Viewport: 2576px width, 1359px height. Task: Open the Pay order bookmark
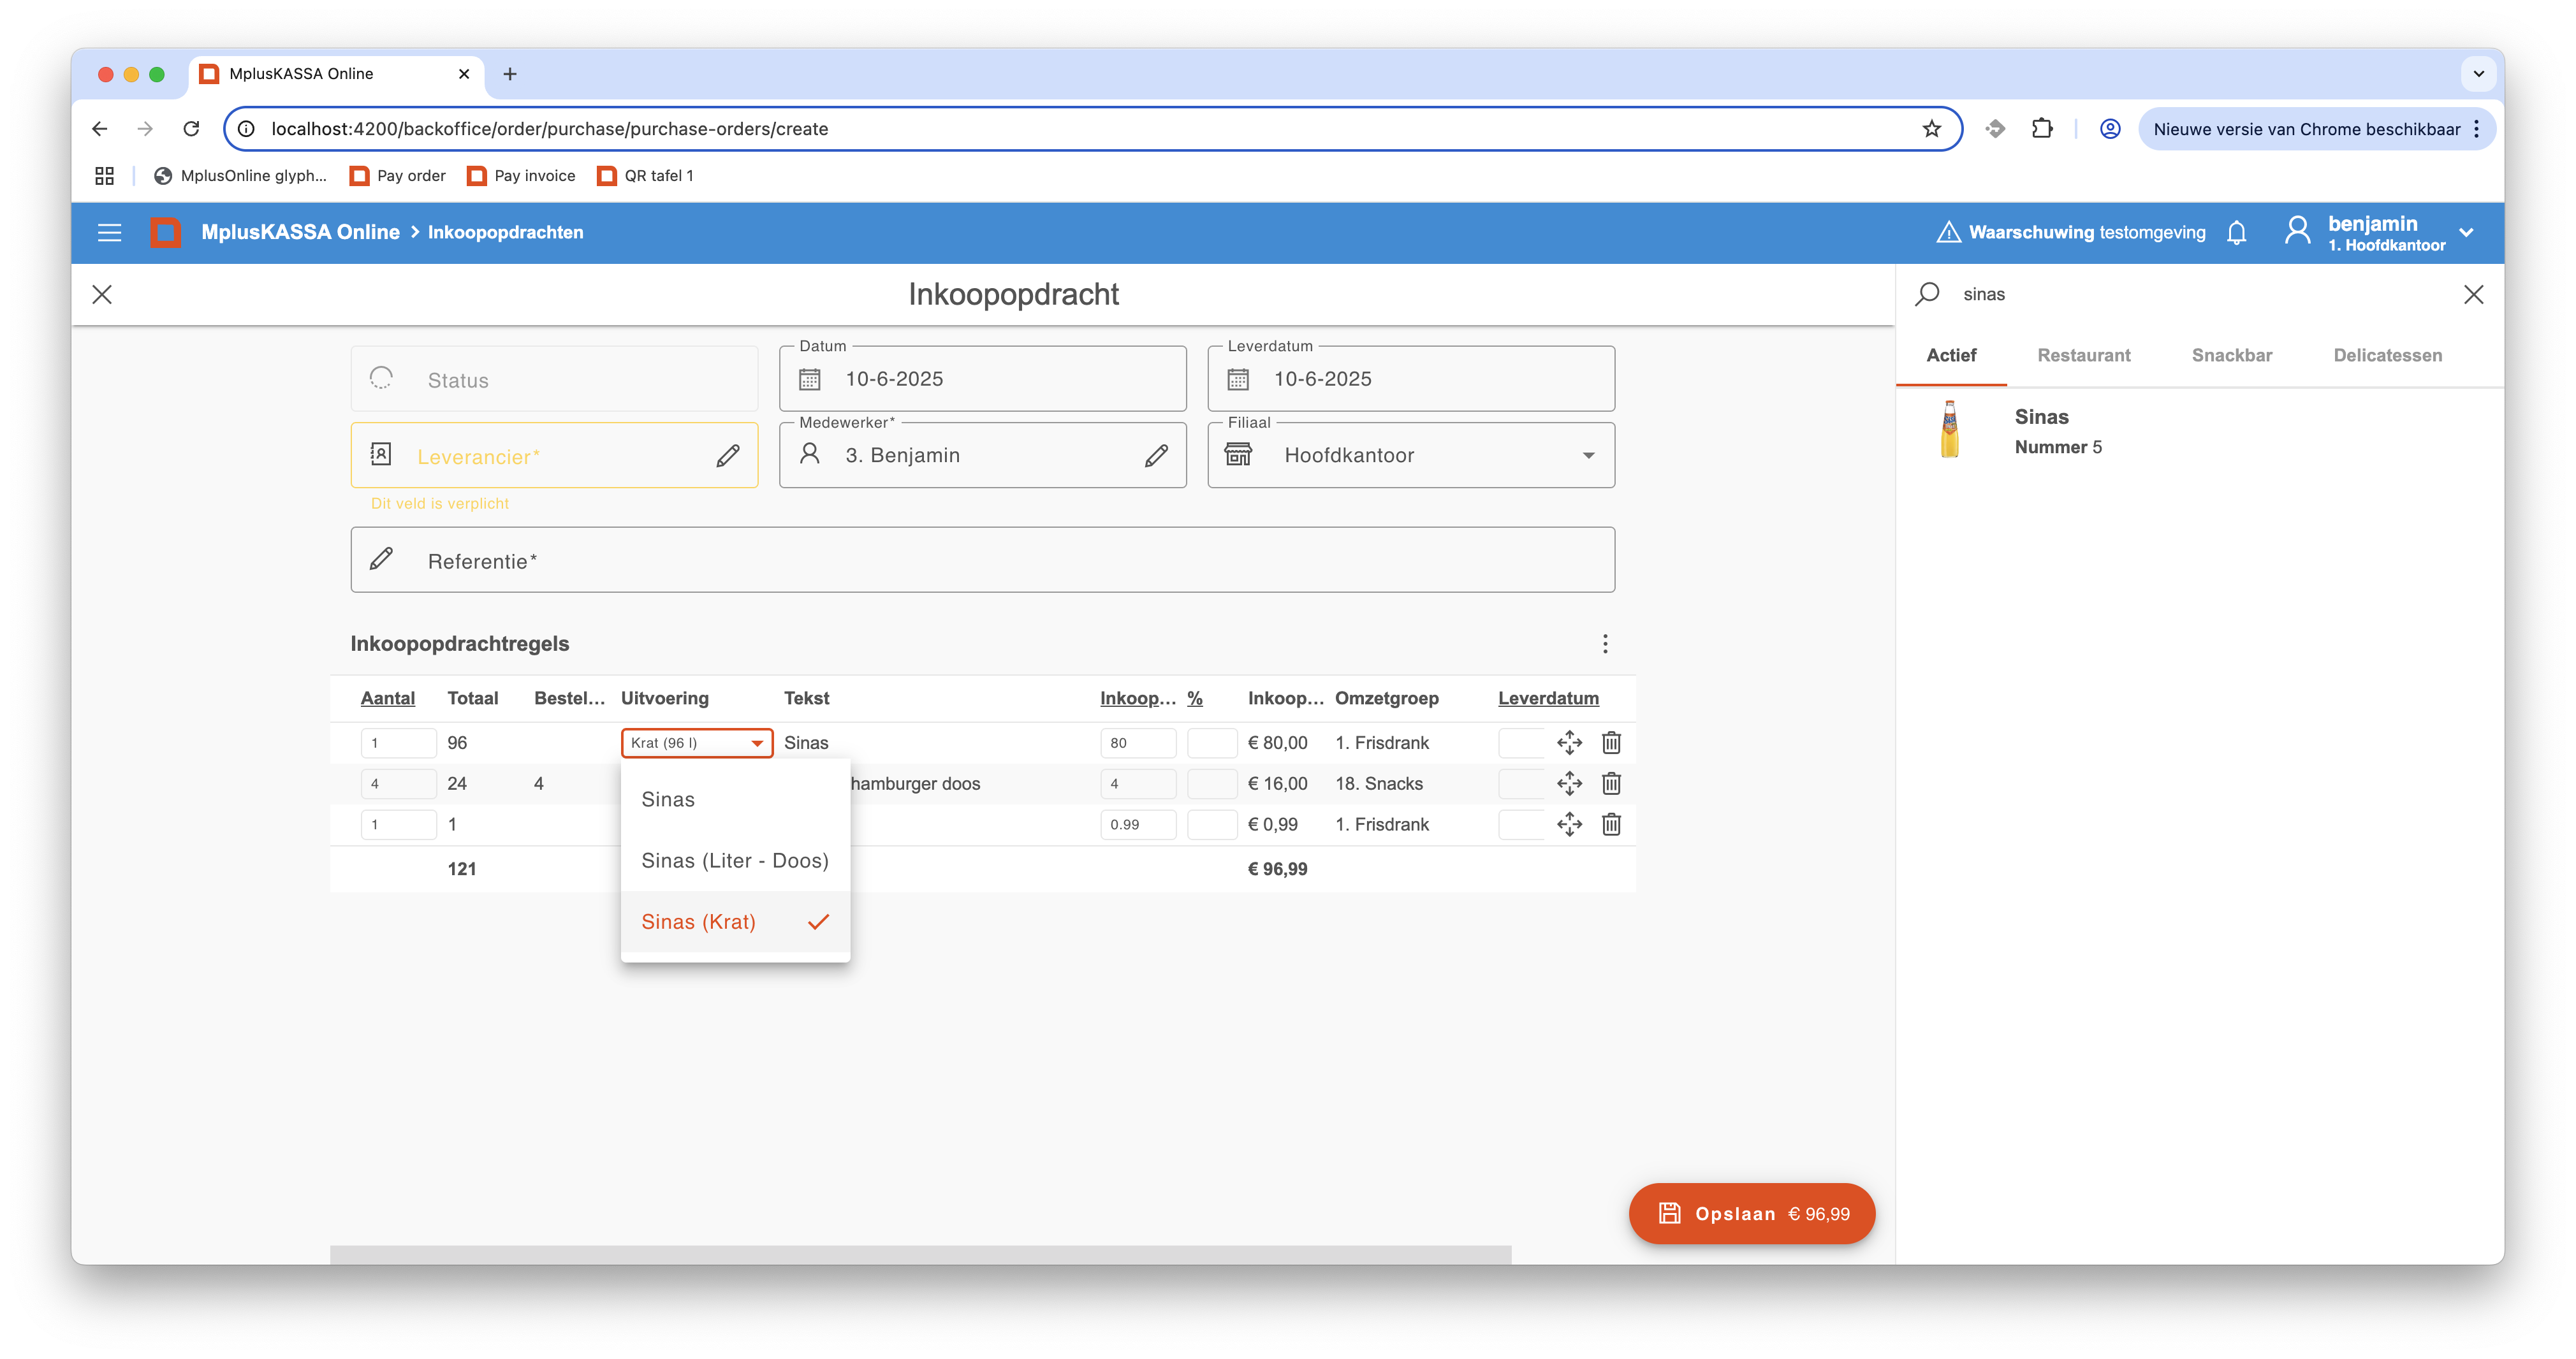(x=398, y=176)
